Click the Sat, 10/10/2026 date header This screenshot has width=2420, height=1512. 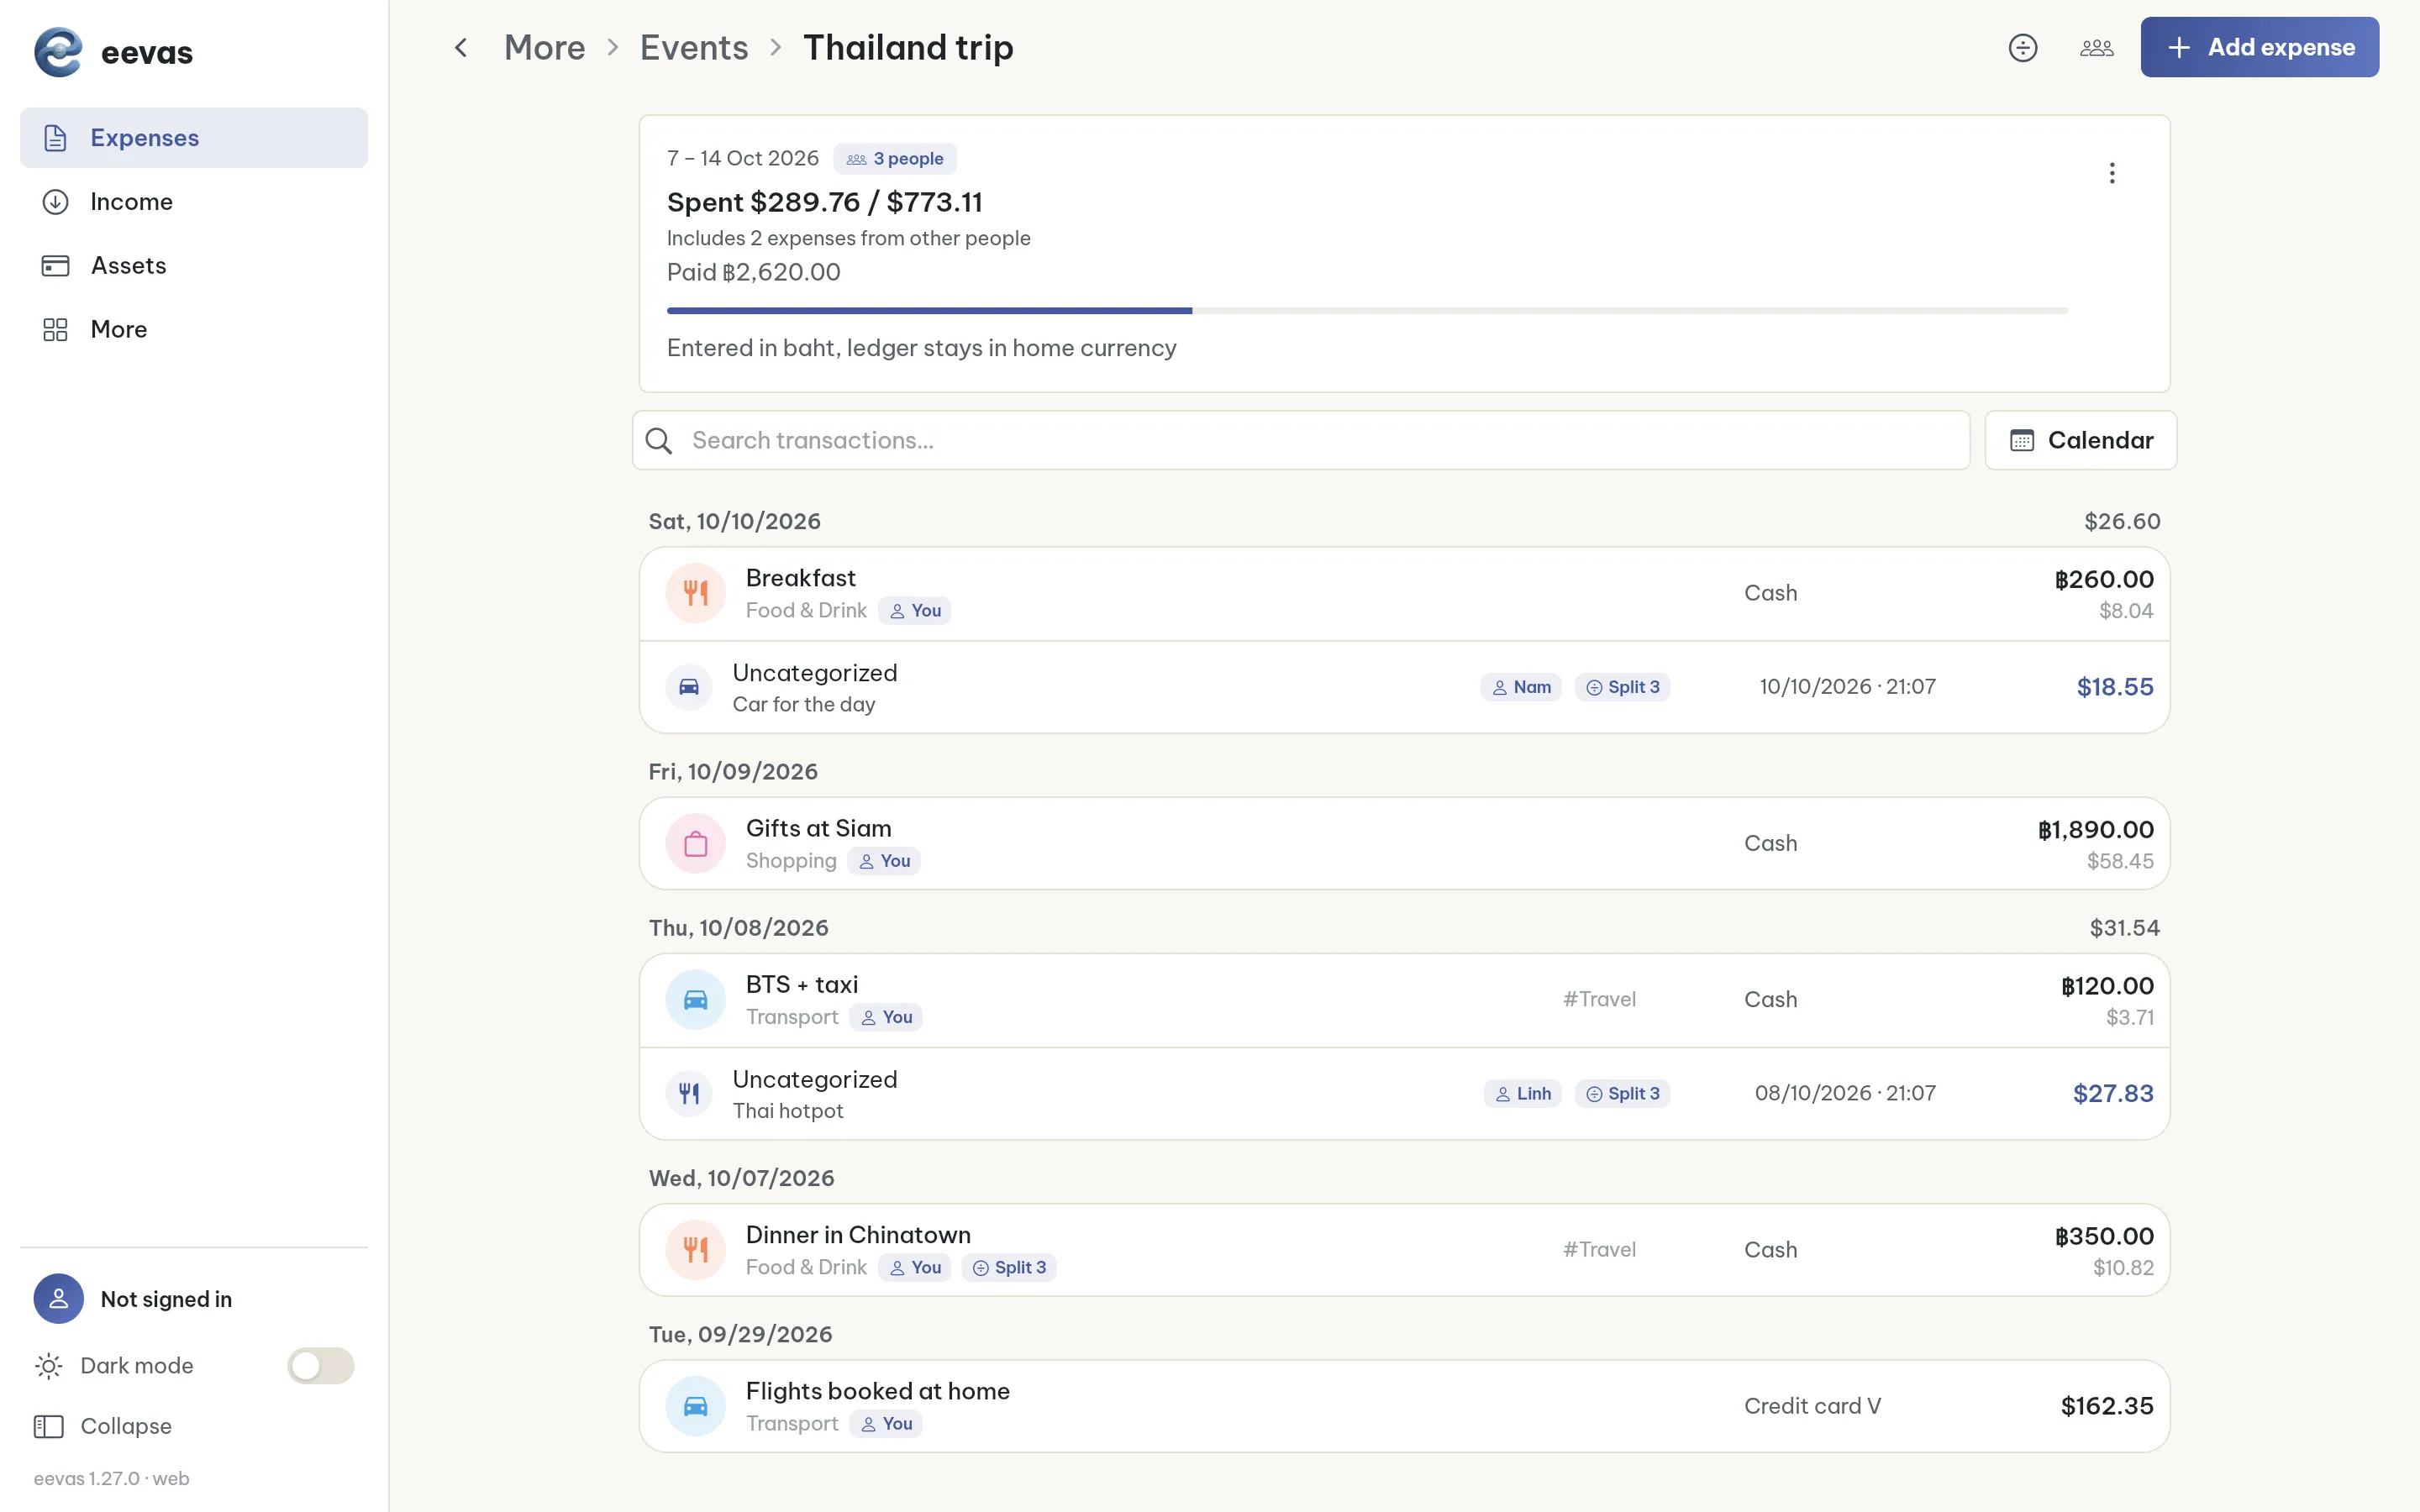coord(734,521)
